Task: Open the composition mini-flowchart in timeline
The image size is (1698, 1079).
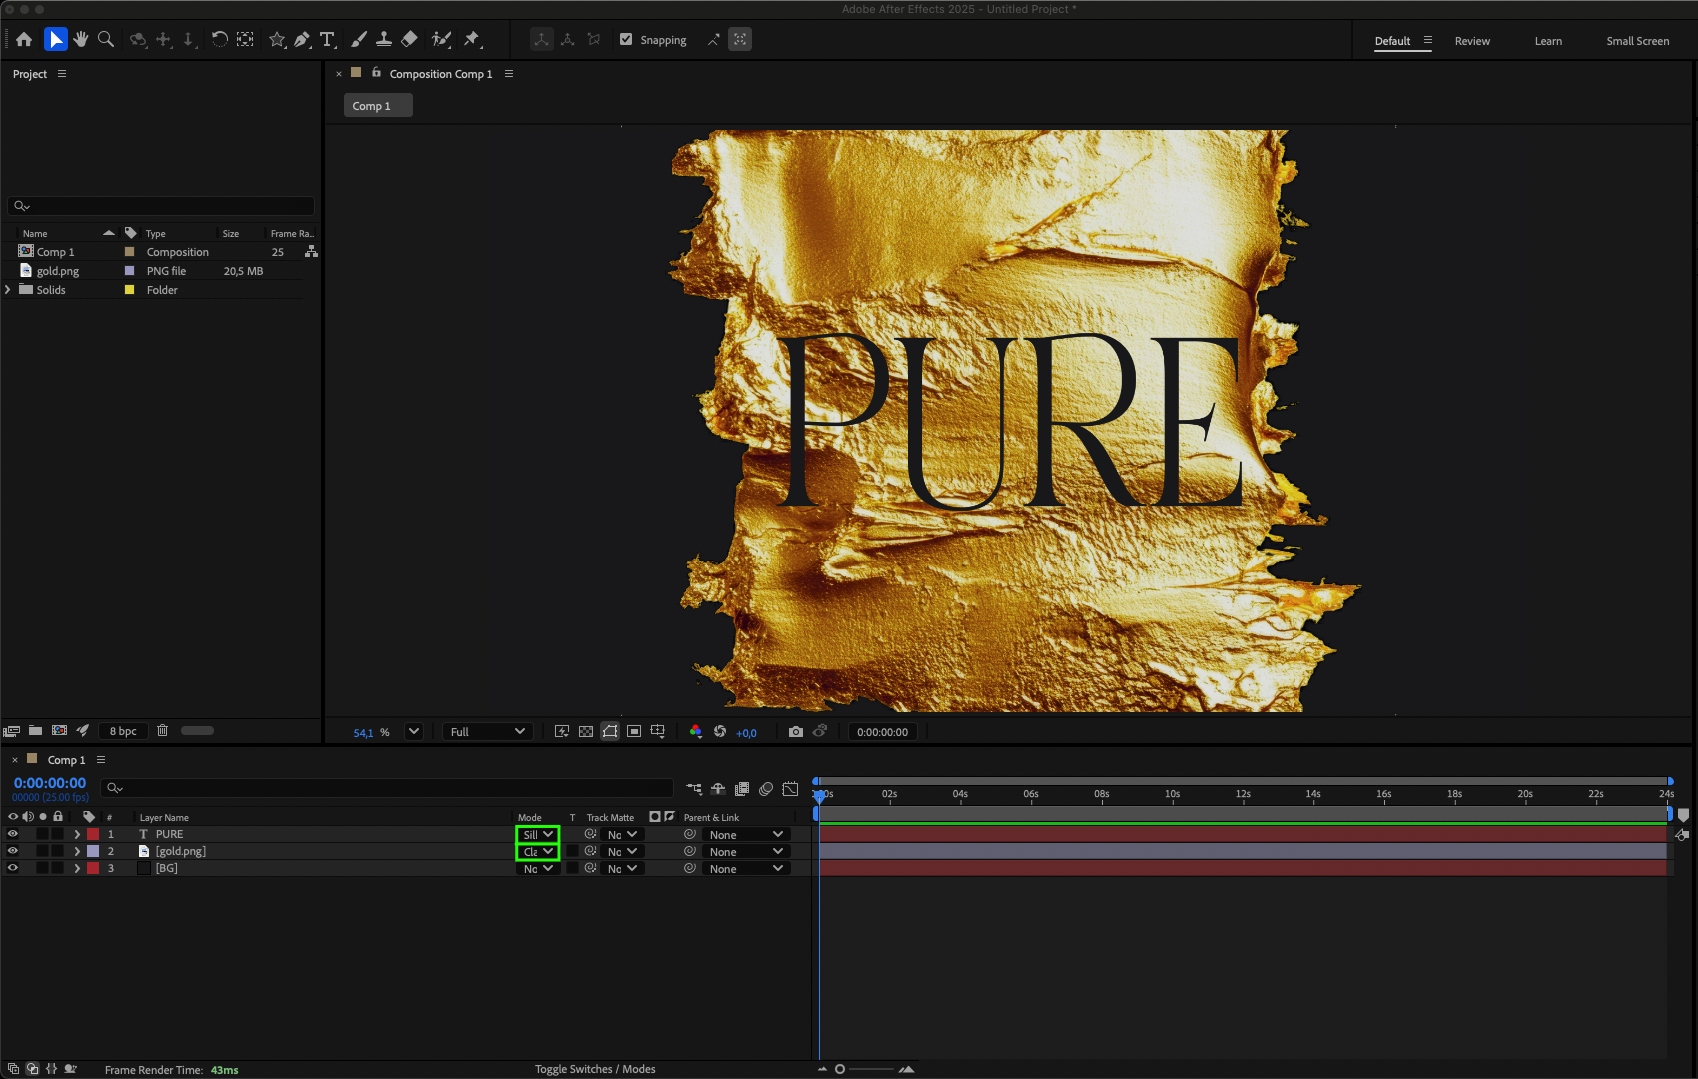Action: 694,789
